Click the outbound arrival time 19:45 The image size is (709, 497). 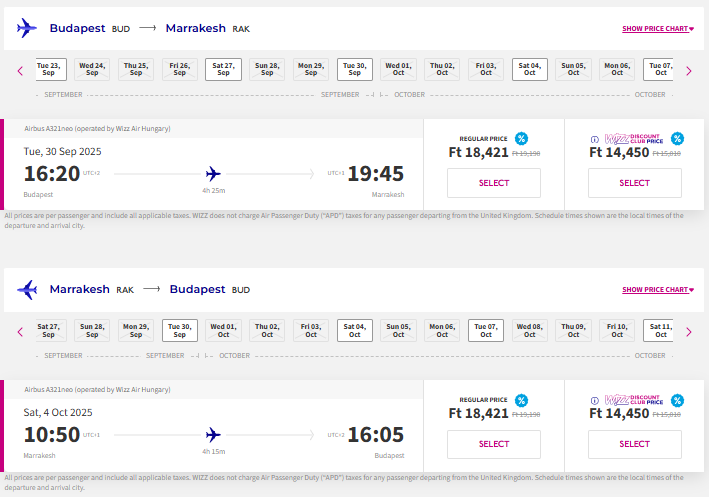[375, 174]
